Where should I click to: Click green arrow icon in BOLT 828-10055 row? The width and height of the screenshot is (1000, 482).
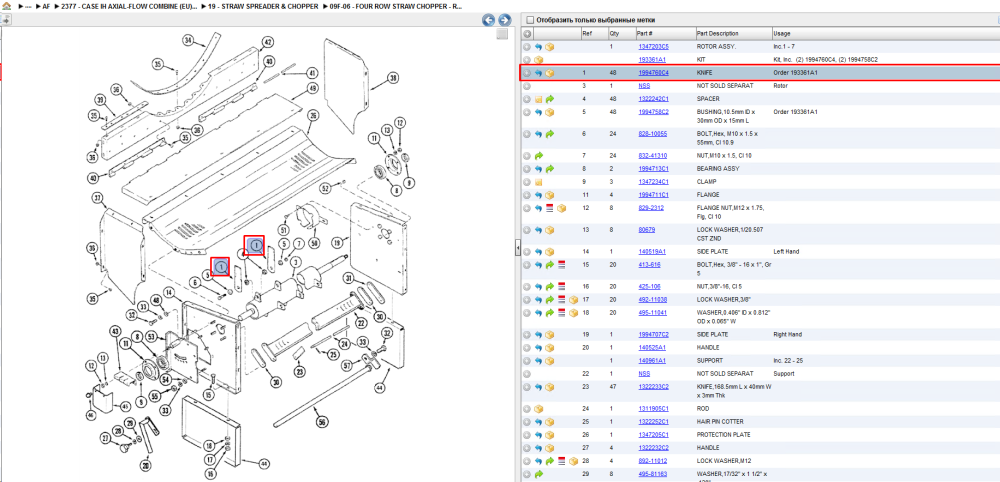(x=550, y=134)
